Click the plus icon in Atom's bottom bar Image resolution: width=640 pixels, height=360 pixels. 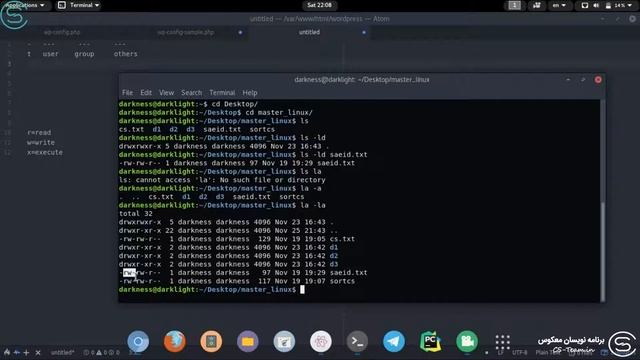pos(27,352)
